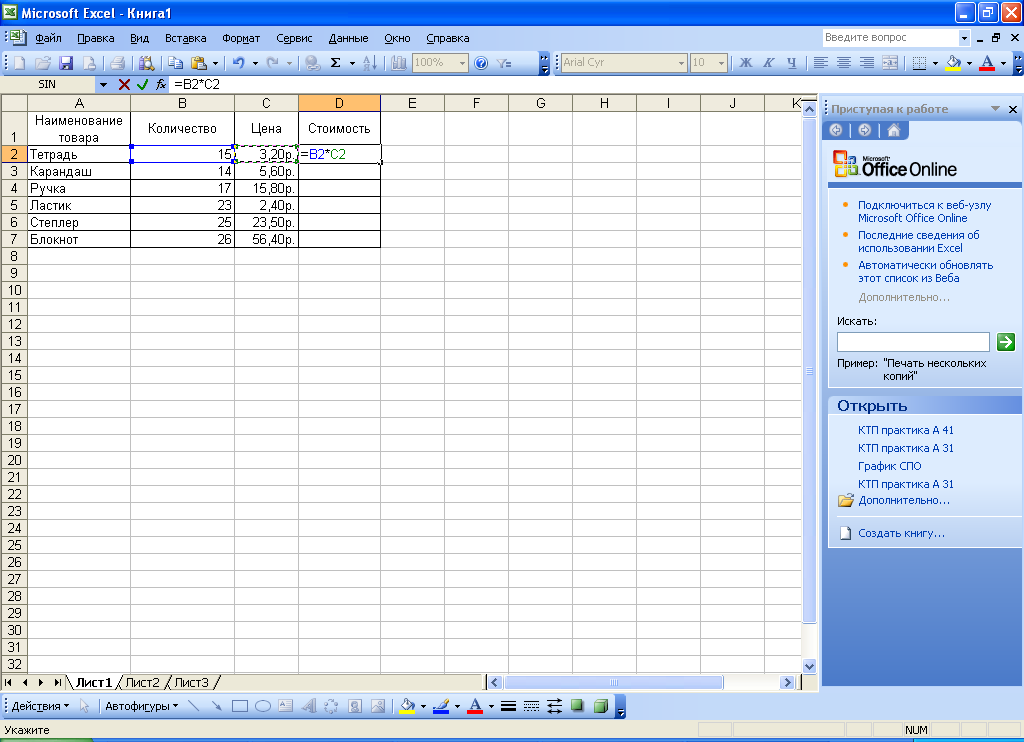1024x742 pixels.
Task: Click the line color brush in drawing toolbar
Action: pyautogui.click(x=441, y=706)
